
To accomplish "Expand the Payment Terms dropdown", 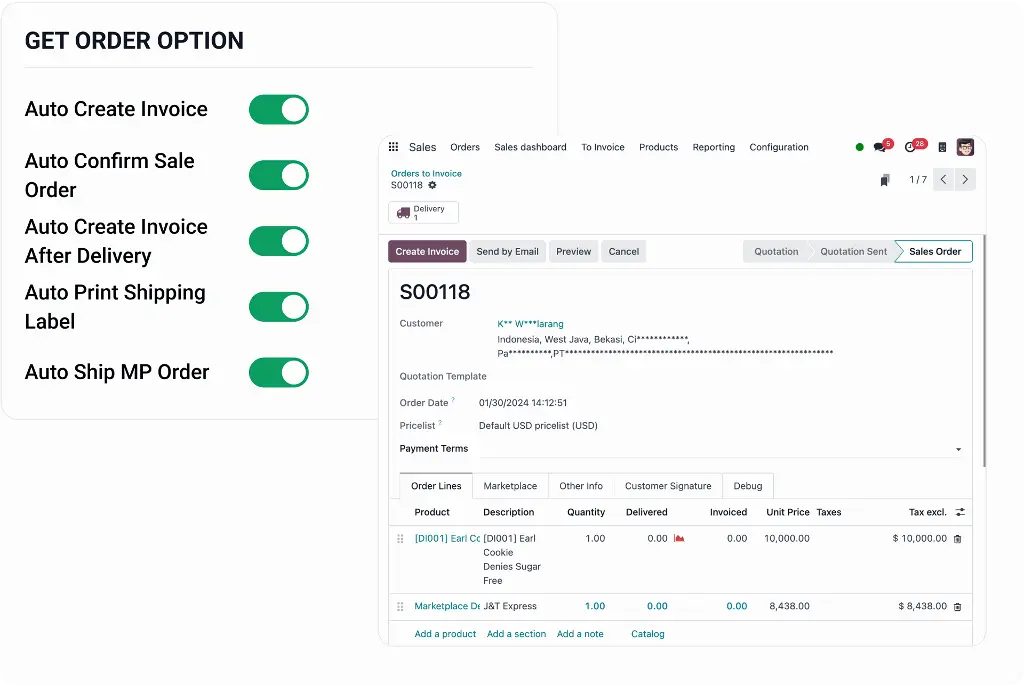I will pyautogui.click(x=959, y=450).
